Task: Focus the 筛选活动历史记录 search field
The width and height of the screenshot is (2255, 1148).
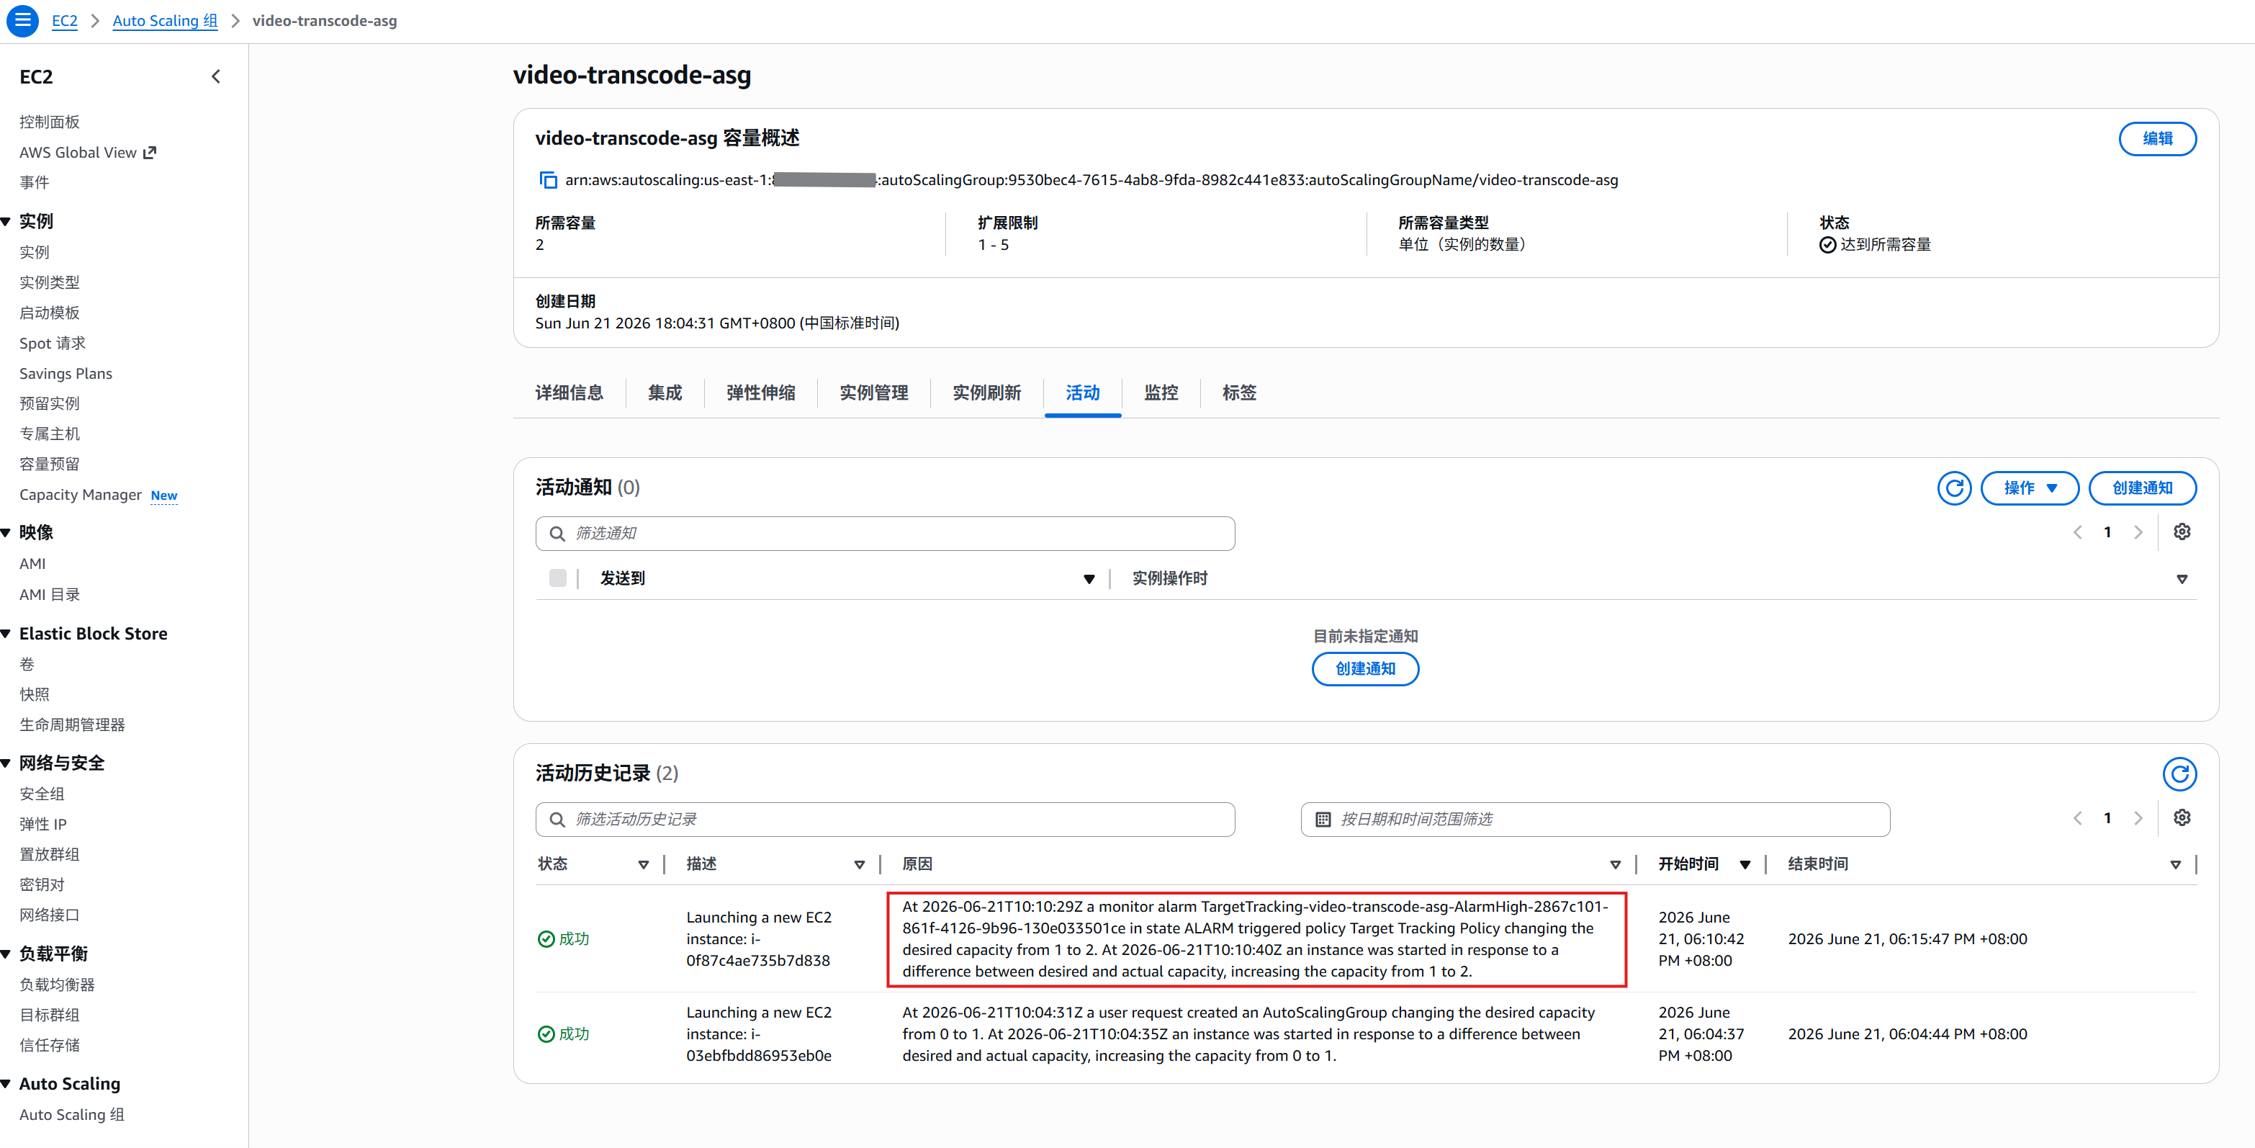Action: (885, 820)
